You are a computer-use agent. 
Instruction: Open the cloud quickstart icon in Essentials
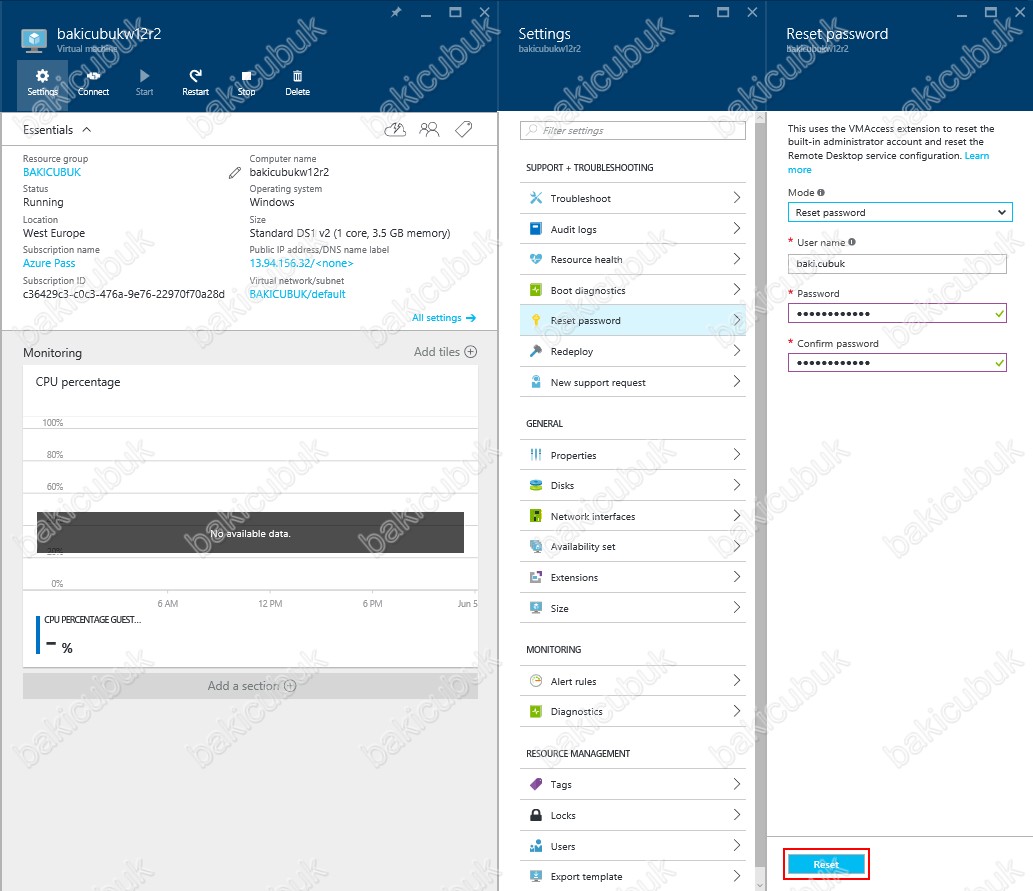[x=395, y=129]
